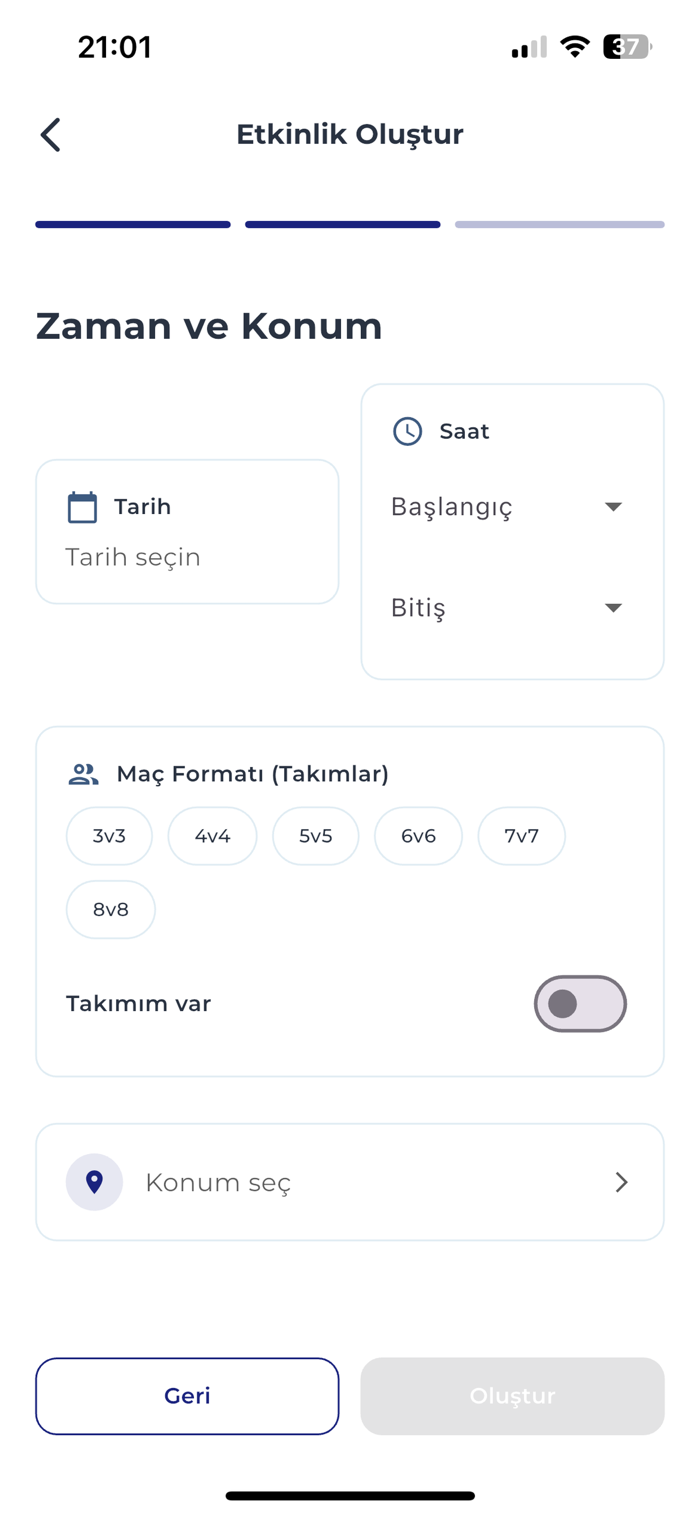This screenshot has width=700, height=1515.
Task: Tap the back arrow icon
Action: 51,135
